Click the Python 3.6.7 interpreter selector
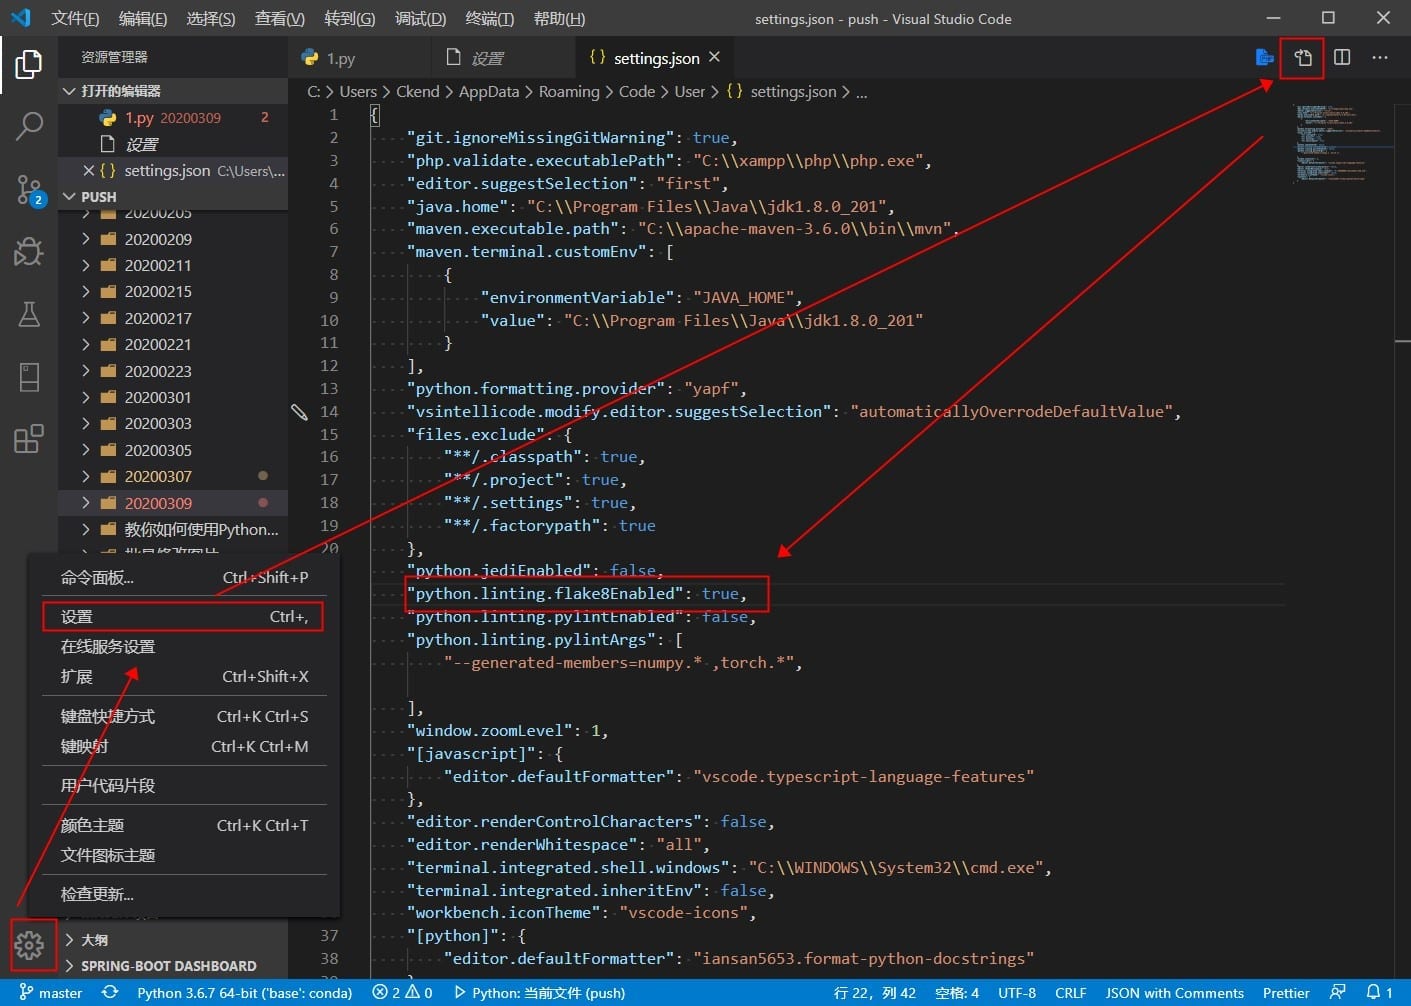The width and height of the screenshot is (1411, 1006). pyautogui.click(x=244, y=993)
